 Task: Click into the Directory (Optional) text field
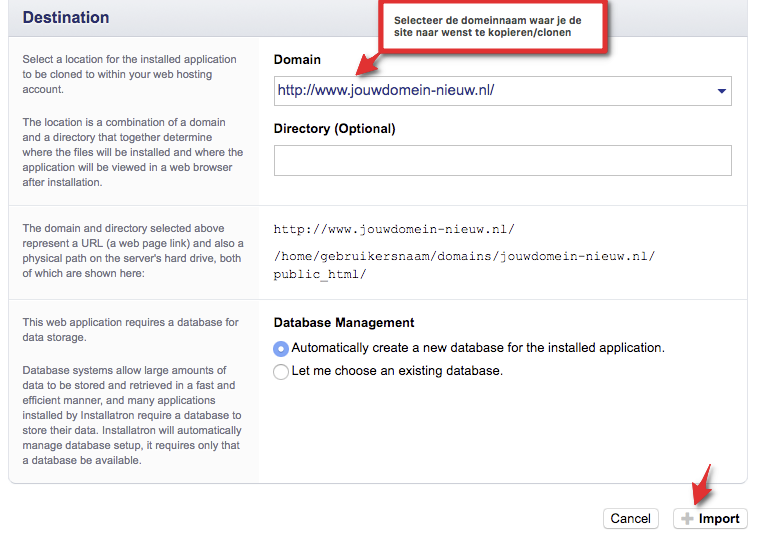tap(502, 160)
